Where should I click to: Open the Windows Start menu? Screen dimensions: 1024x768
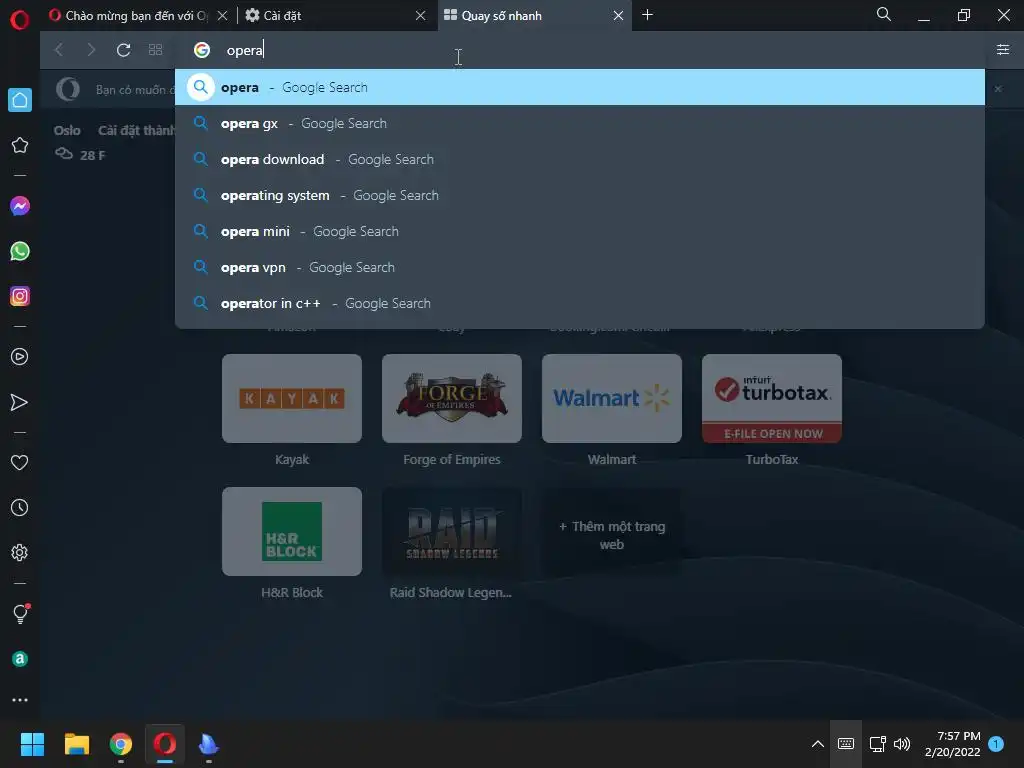pos(32,744)
